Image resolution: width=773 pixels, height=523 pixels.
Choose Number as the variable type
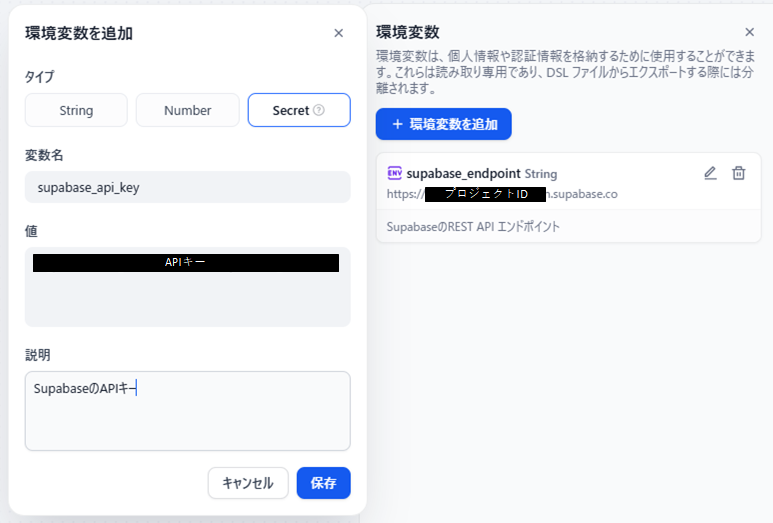tap(187, 110)
